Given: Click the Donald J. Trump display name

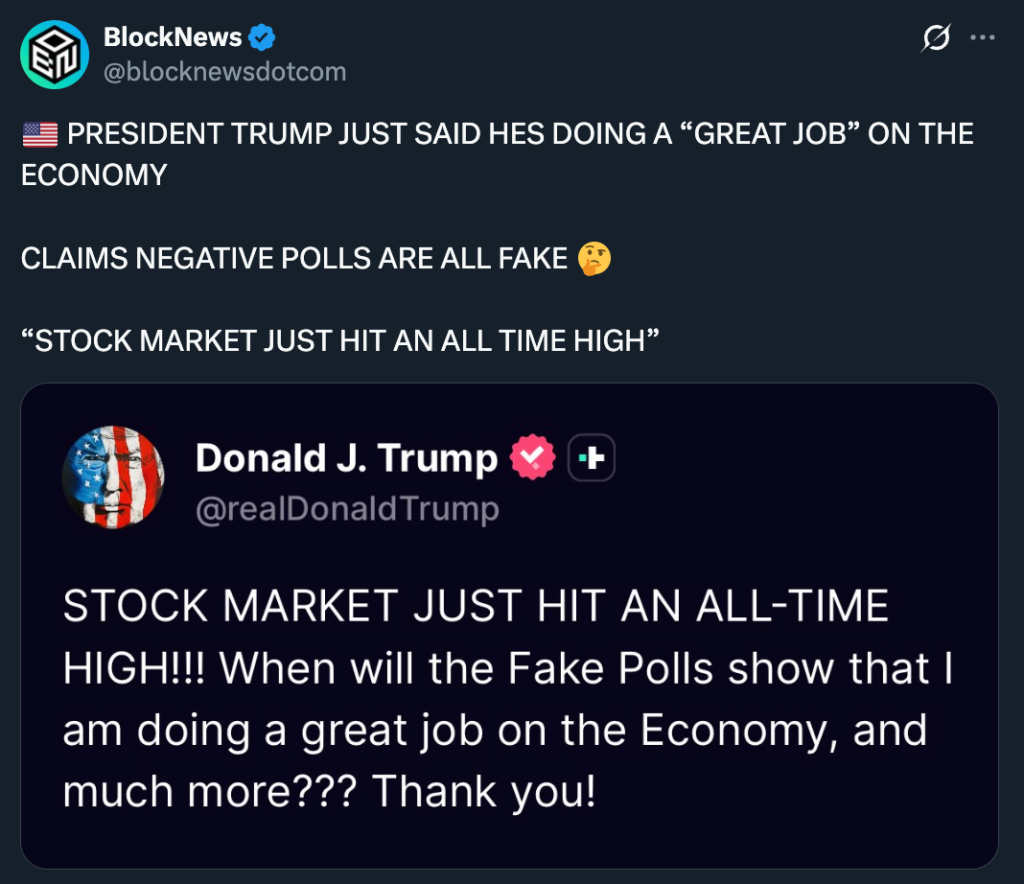Looking at the screenshot, I should tap(346, 458).
